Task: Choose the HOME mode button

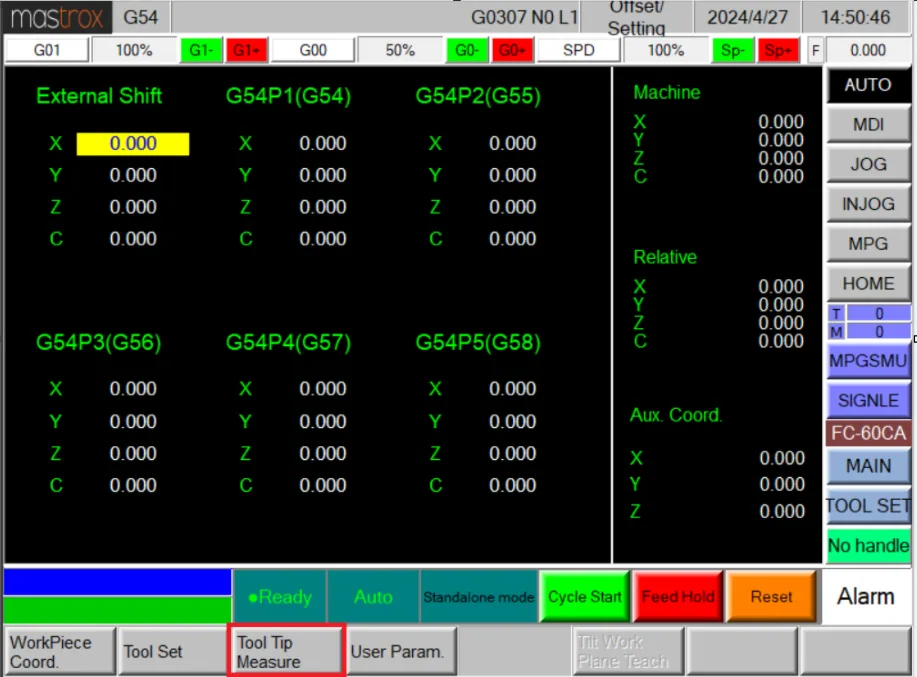Action: pyautogui.click(x=868, y=284)
